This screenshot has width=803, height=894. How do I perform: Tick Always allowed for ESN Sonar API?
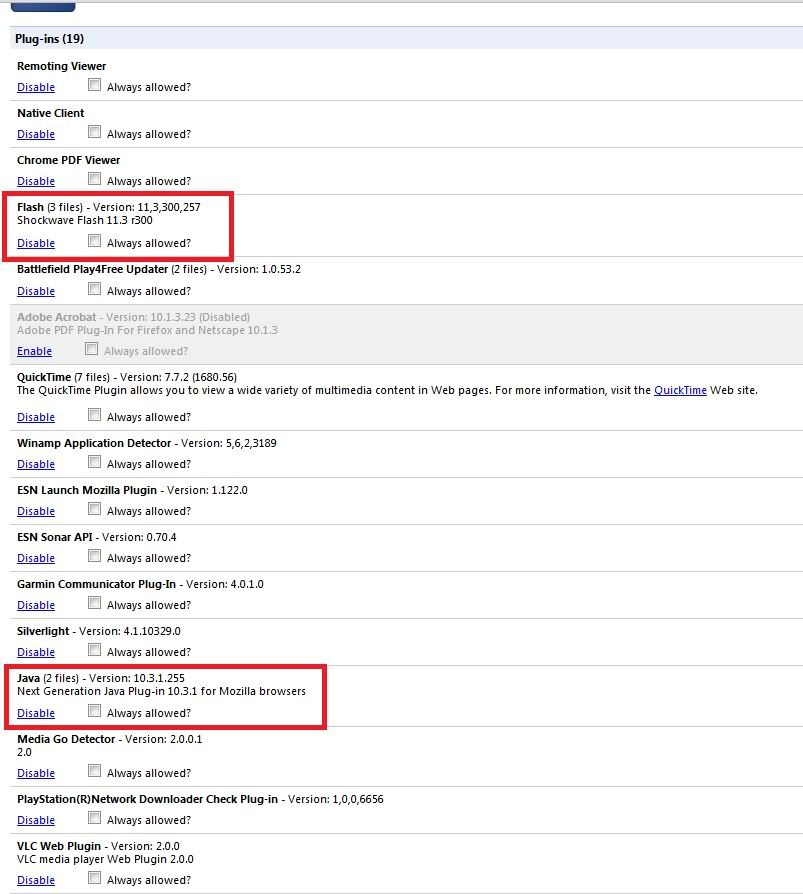[x=95, y=556]
